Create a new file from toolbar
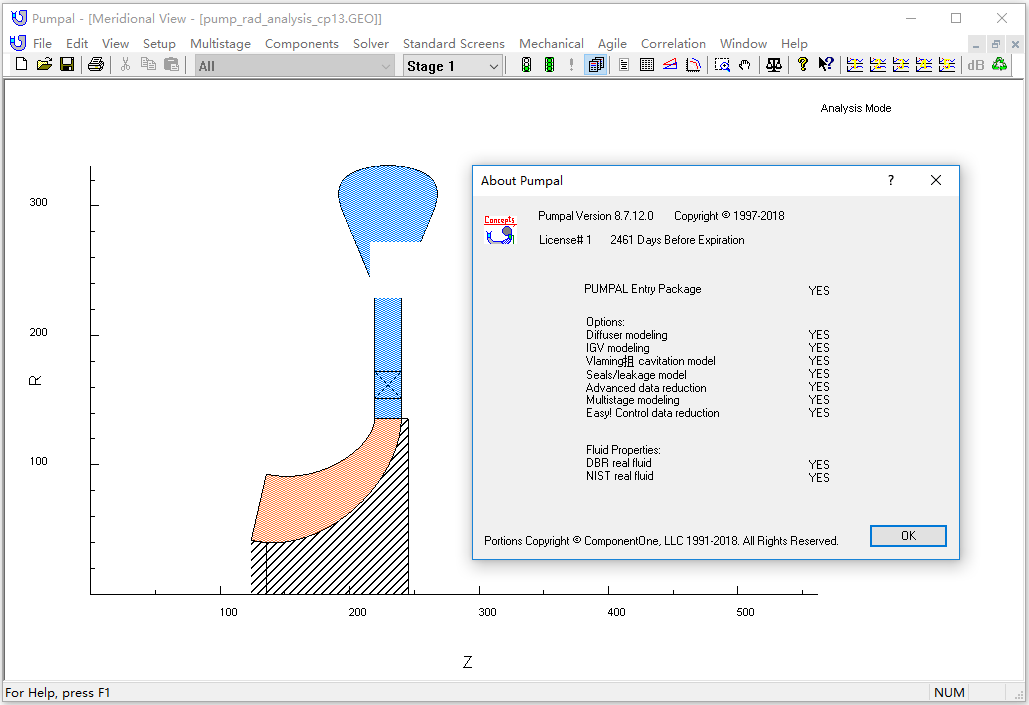1029x705 pixels. click(x=21, y=65)
